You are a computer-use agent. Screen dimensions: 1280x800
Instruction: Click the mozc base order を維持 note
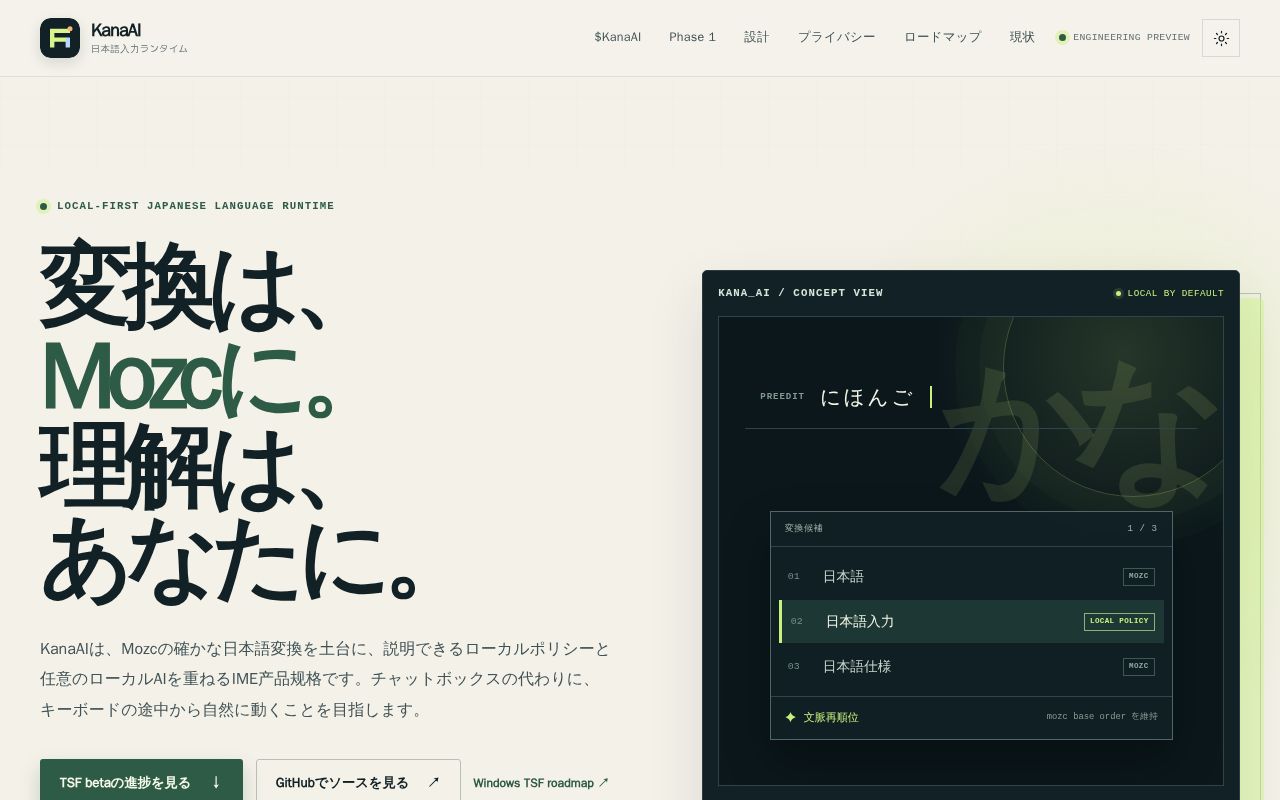(x=1102, y=717)
